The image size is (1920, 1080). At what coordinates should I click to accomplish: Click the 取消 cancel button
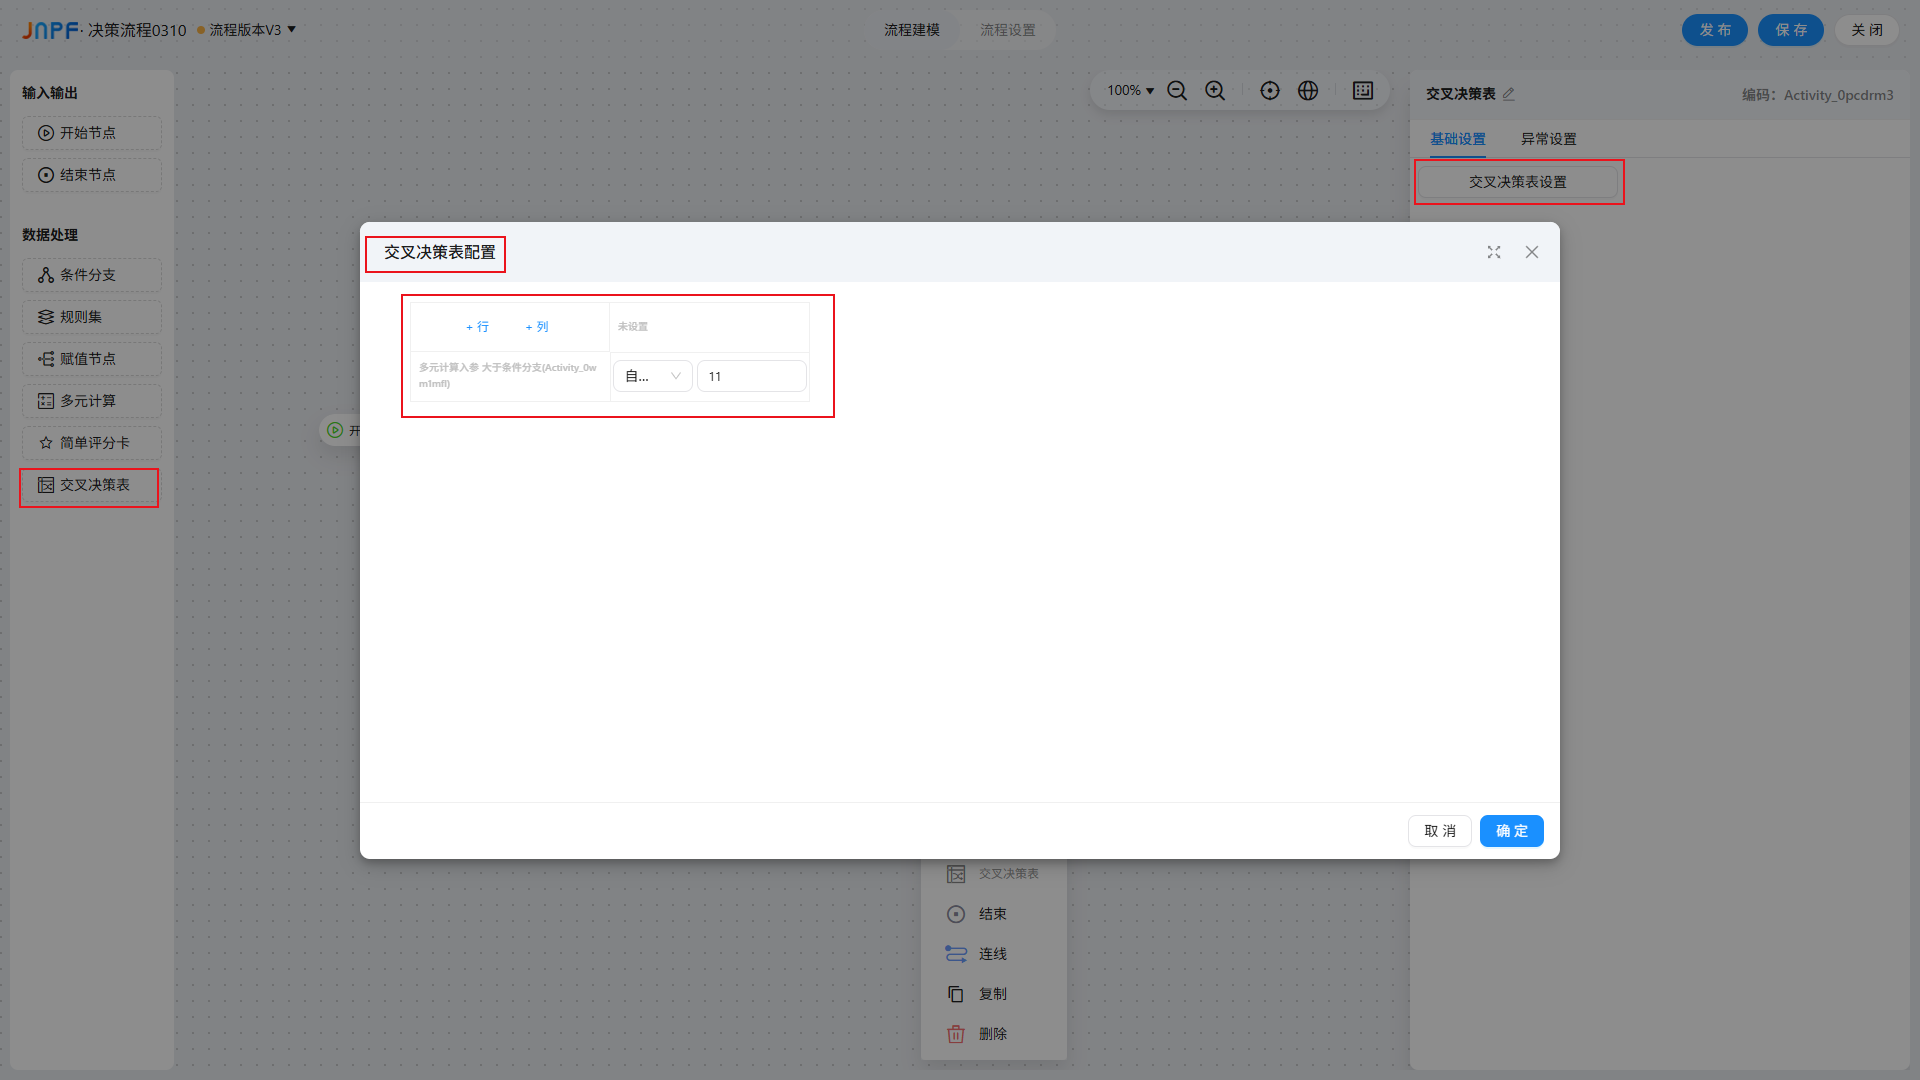pos(1439,831)
